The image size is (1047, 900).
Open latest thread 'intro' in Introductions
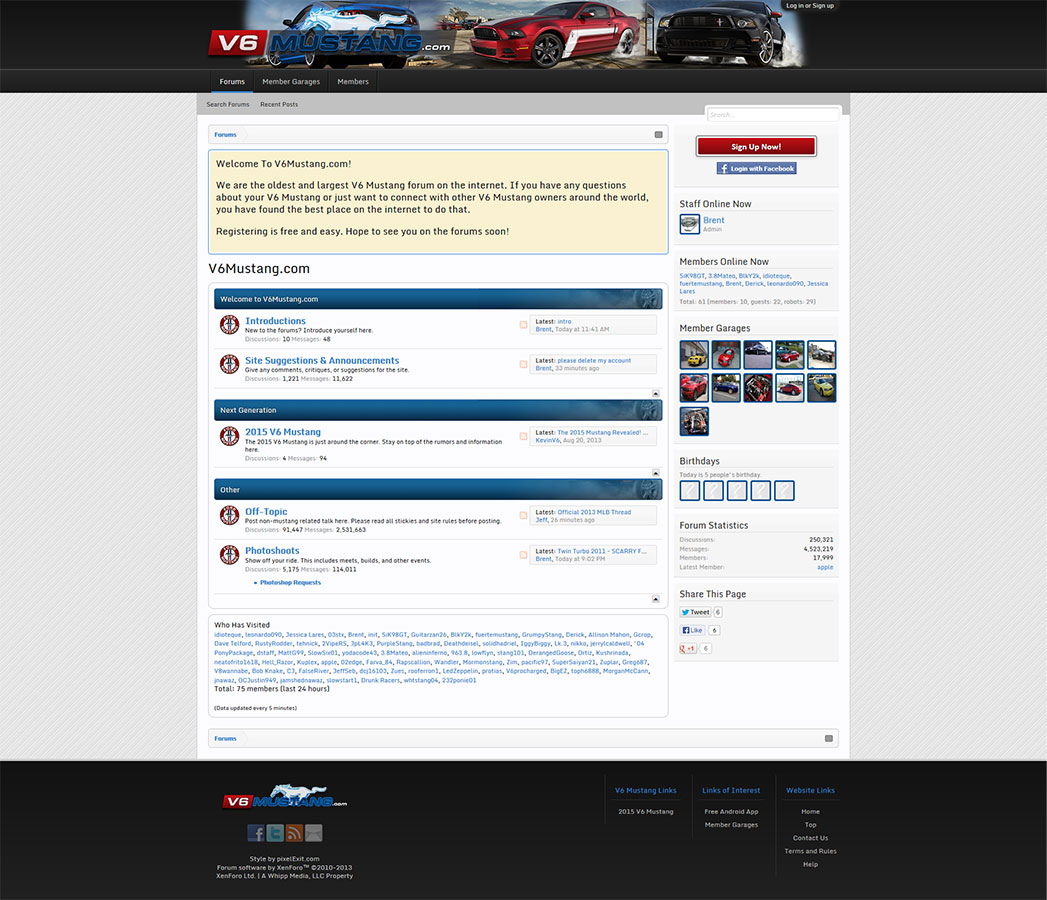pos(564,322)
